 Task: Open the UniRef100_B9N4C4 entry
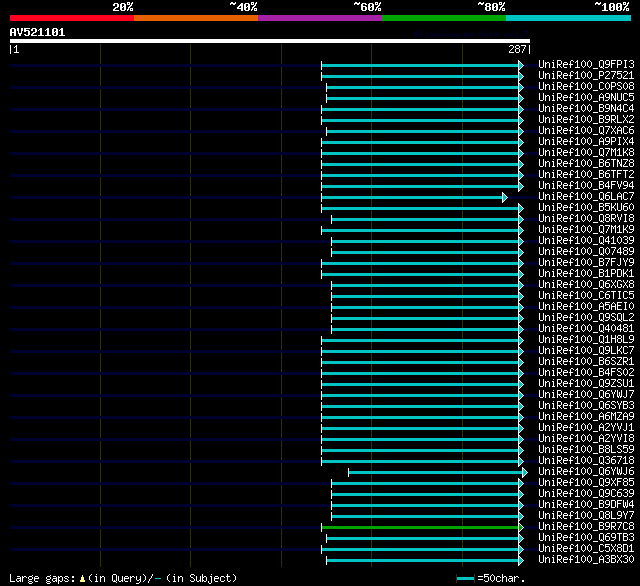click(586, 109)
